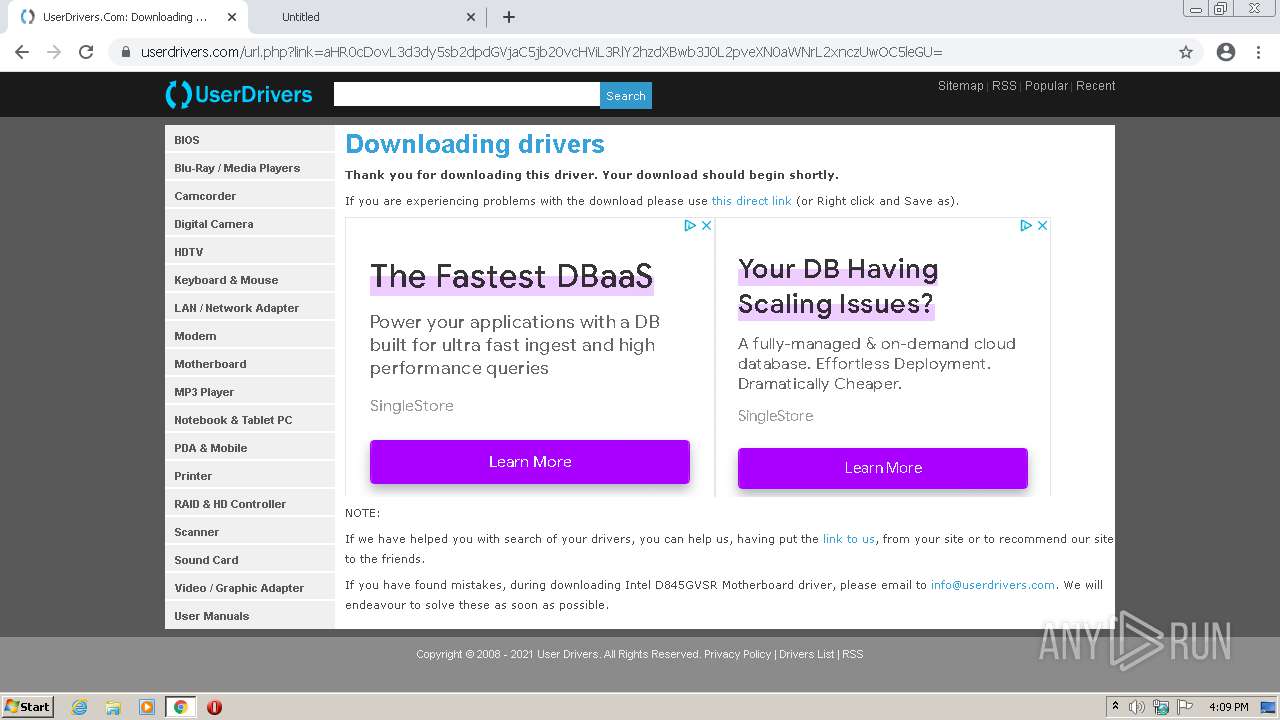
Task: Click 'this direct link' download link
Action: click(751, 201)
